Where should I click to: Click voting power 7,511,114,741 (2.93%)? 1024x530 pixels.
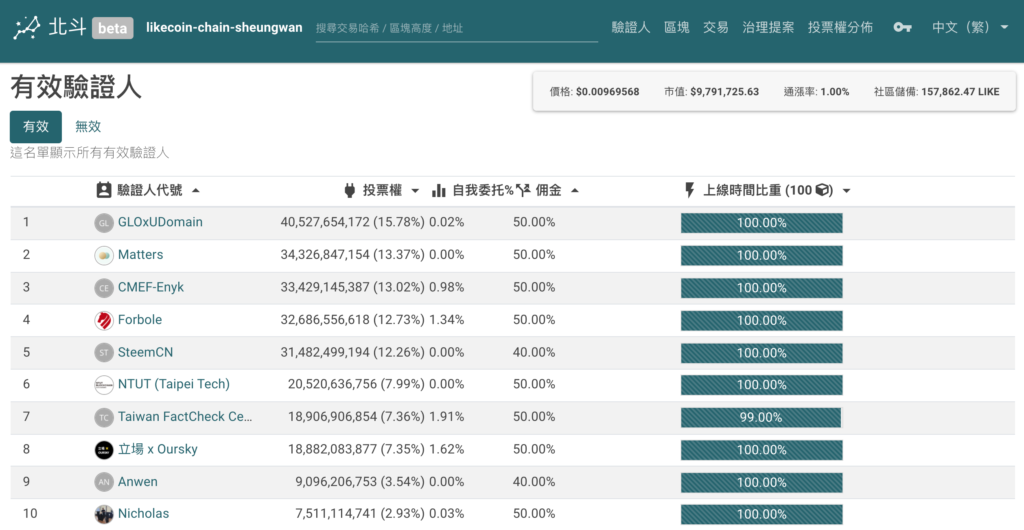click(x=360, y=514)
